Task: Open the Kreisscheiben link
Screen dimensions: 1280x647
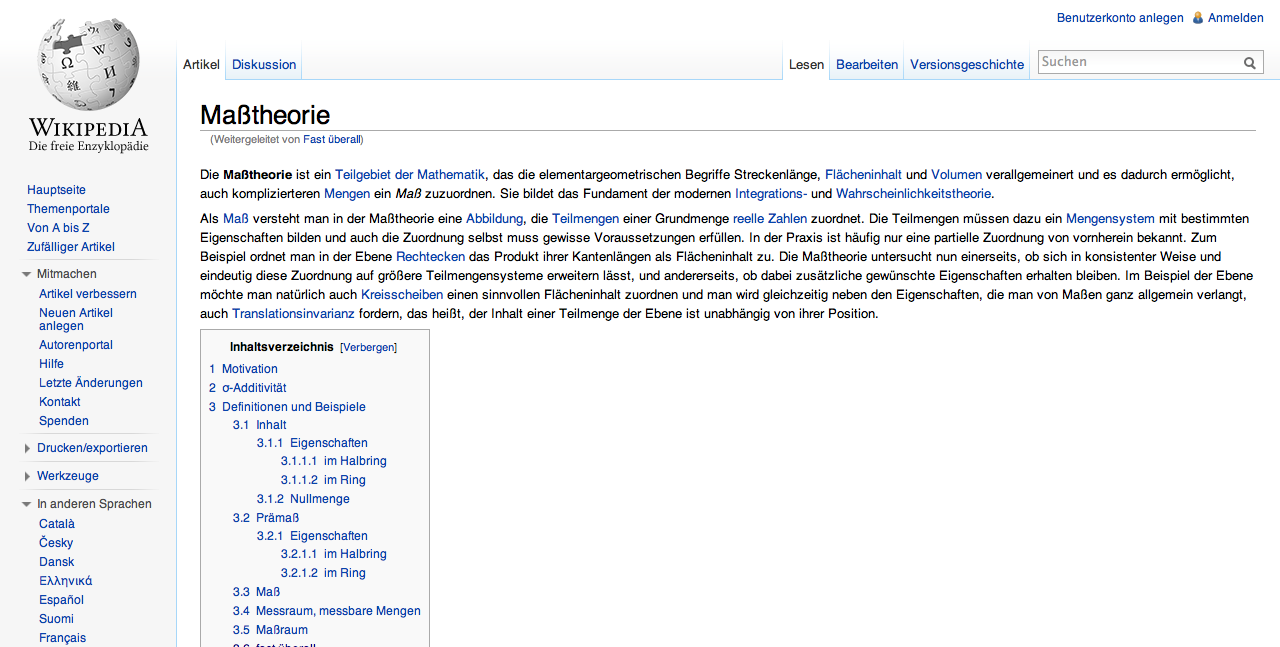Action: (x=402, y=294)
